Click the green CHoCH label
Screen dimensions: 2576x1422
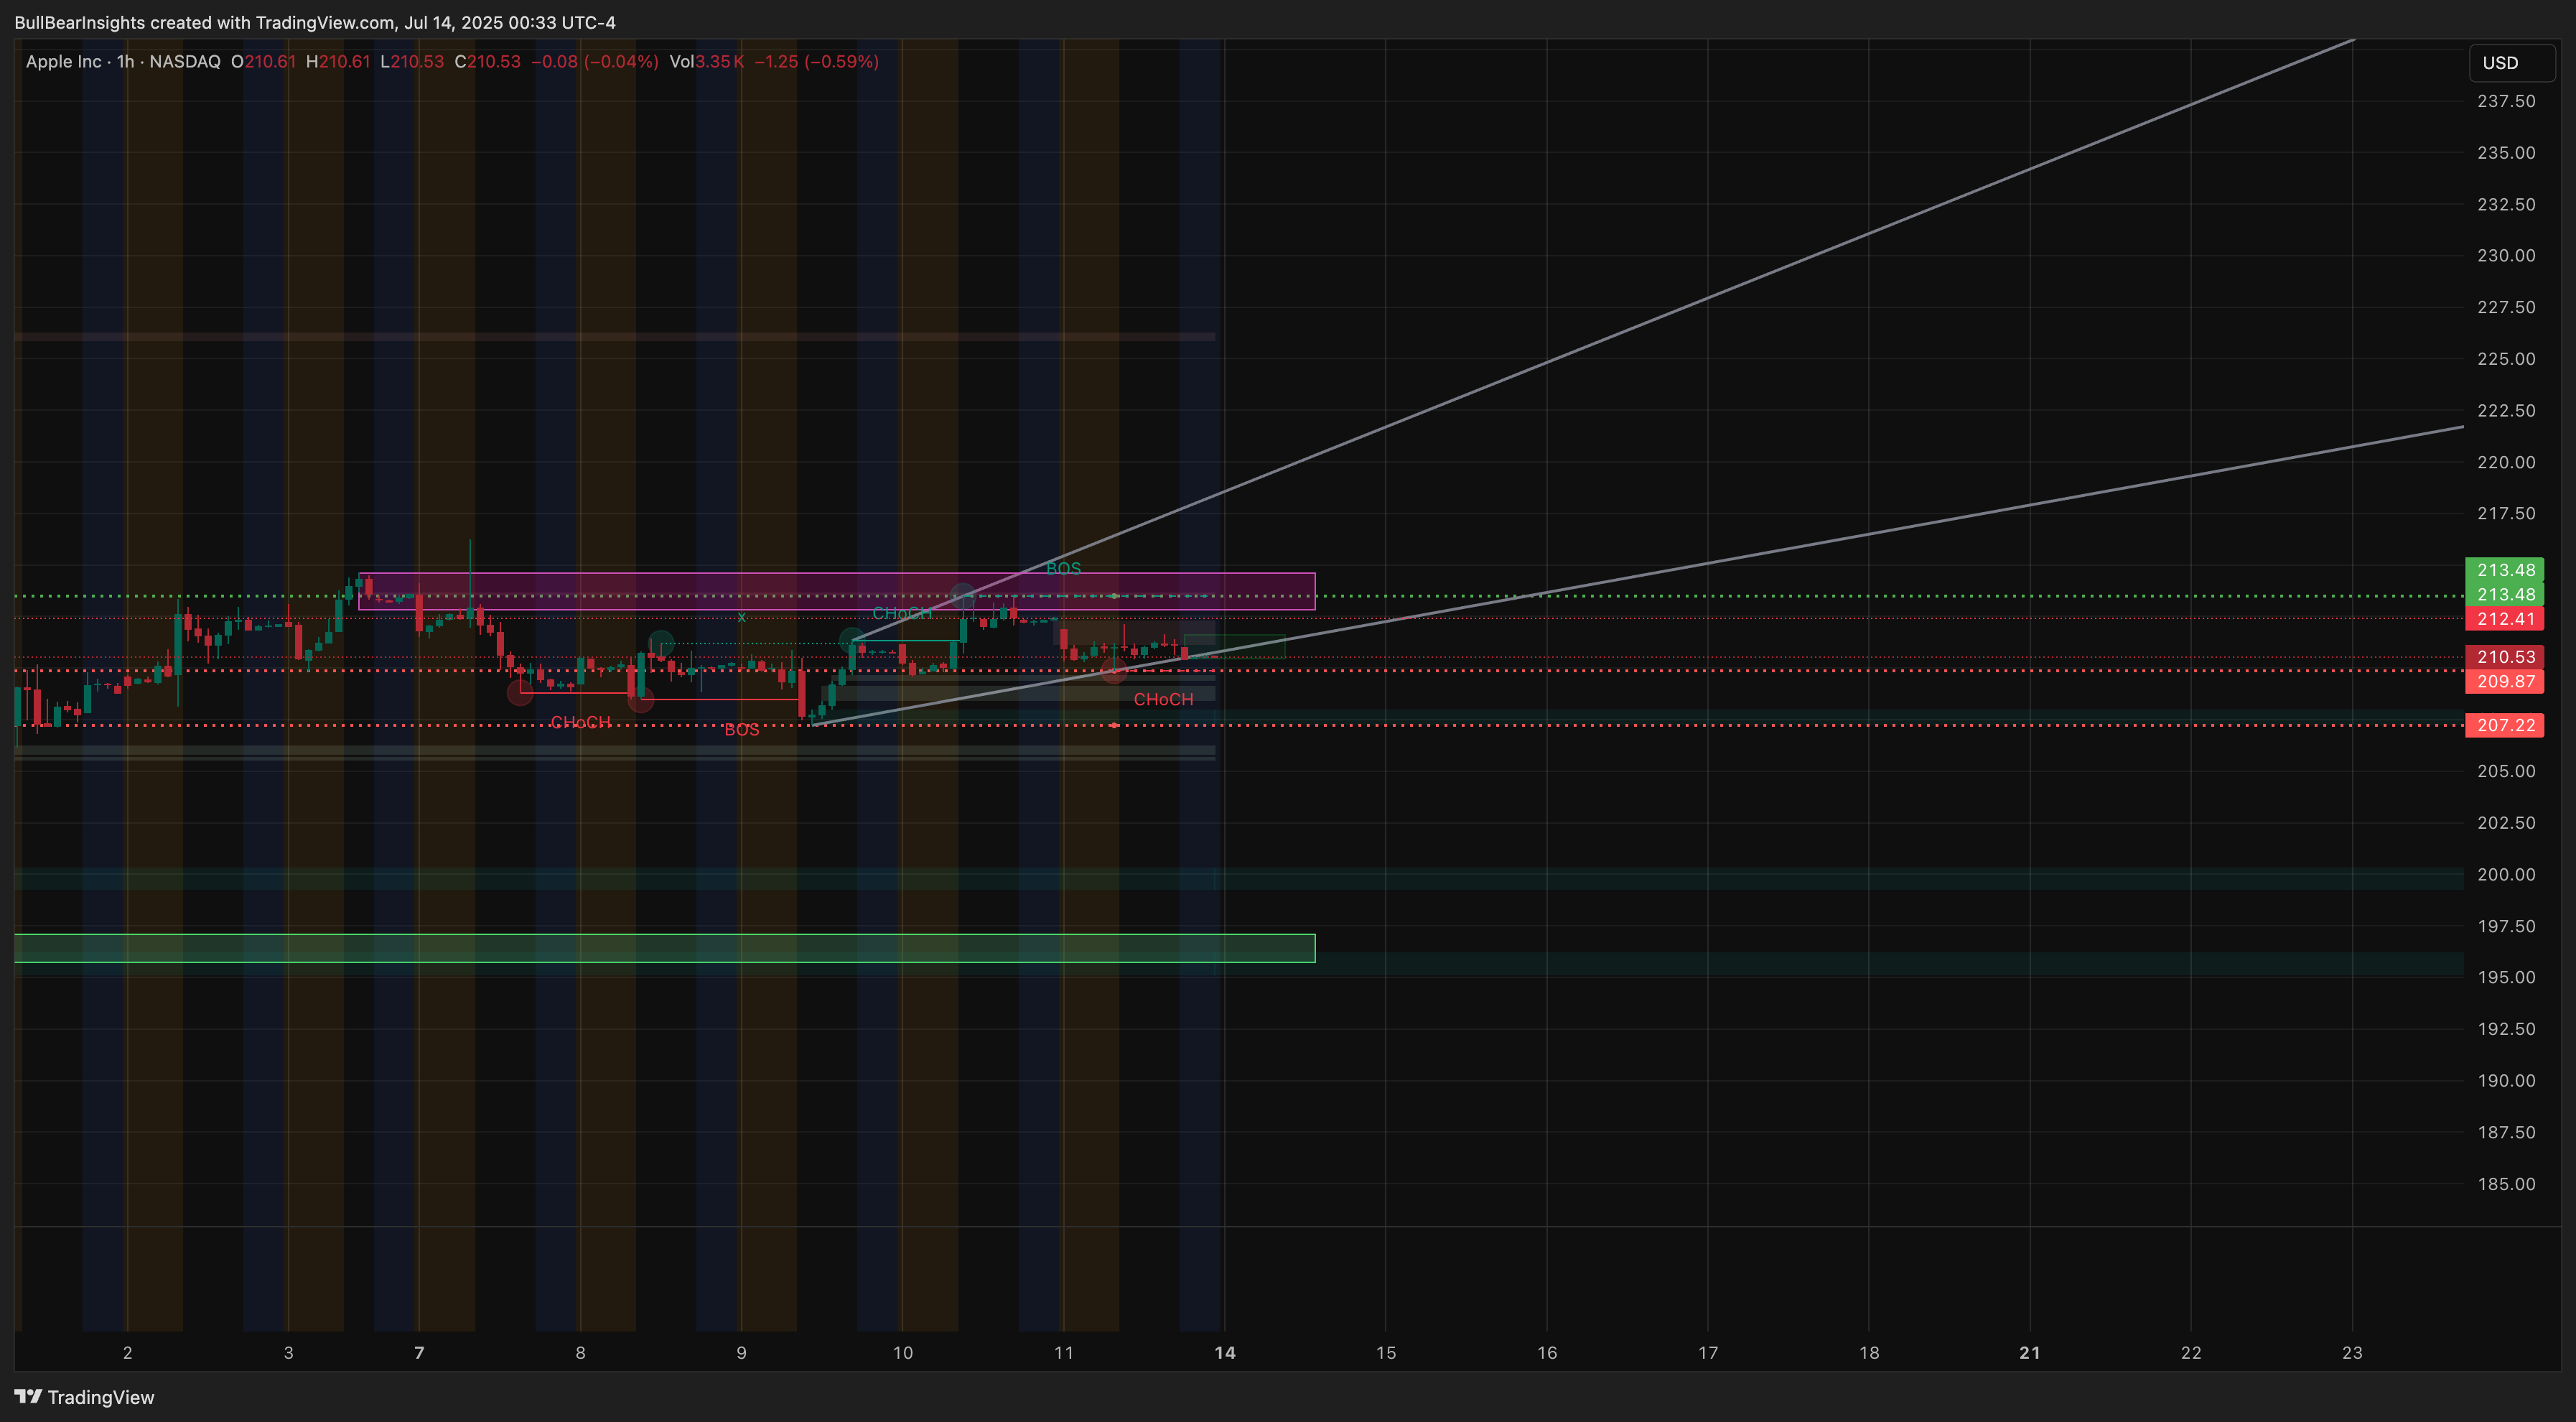[x=902, y=613]
